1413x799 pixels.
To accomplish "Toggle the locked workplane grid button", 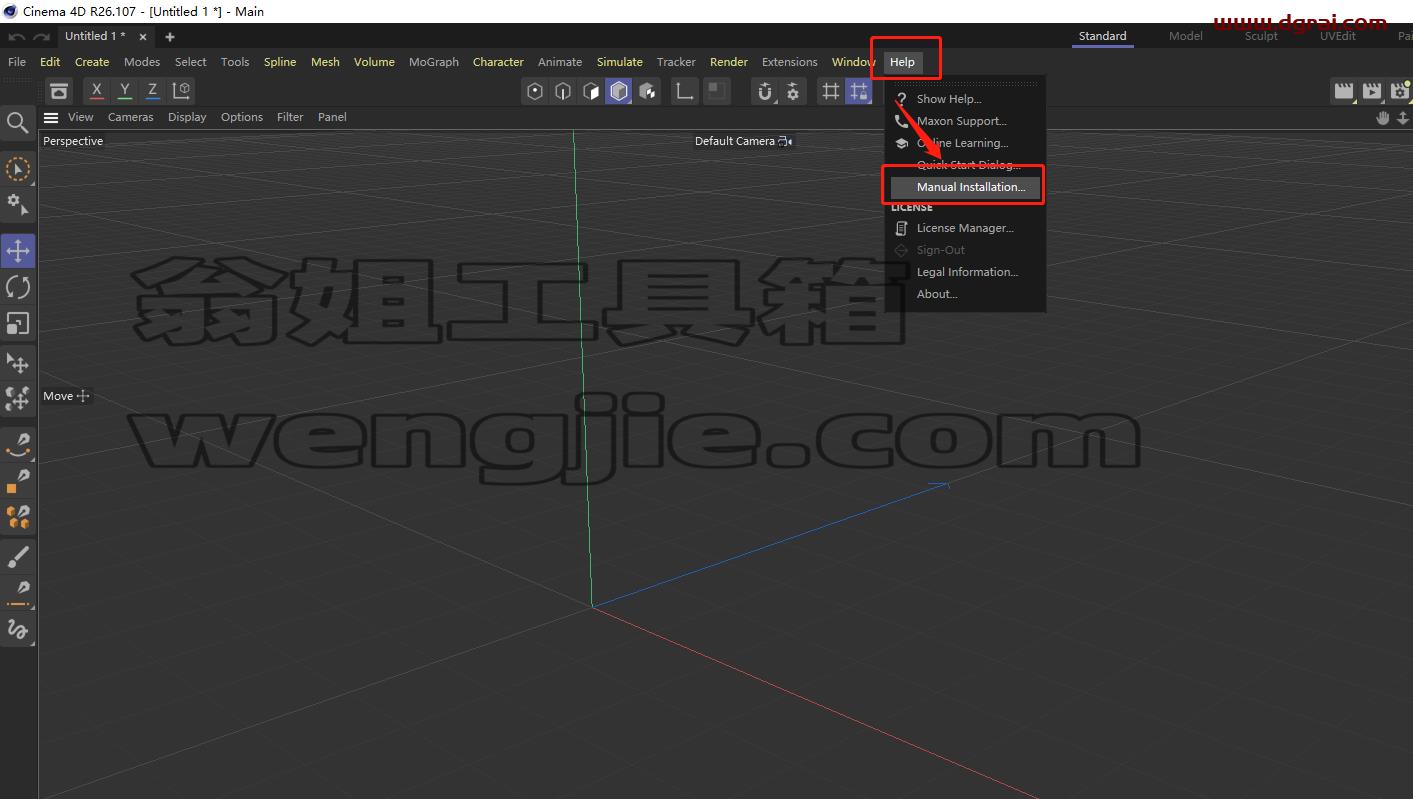I will tap(859, 92).
